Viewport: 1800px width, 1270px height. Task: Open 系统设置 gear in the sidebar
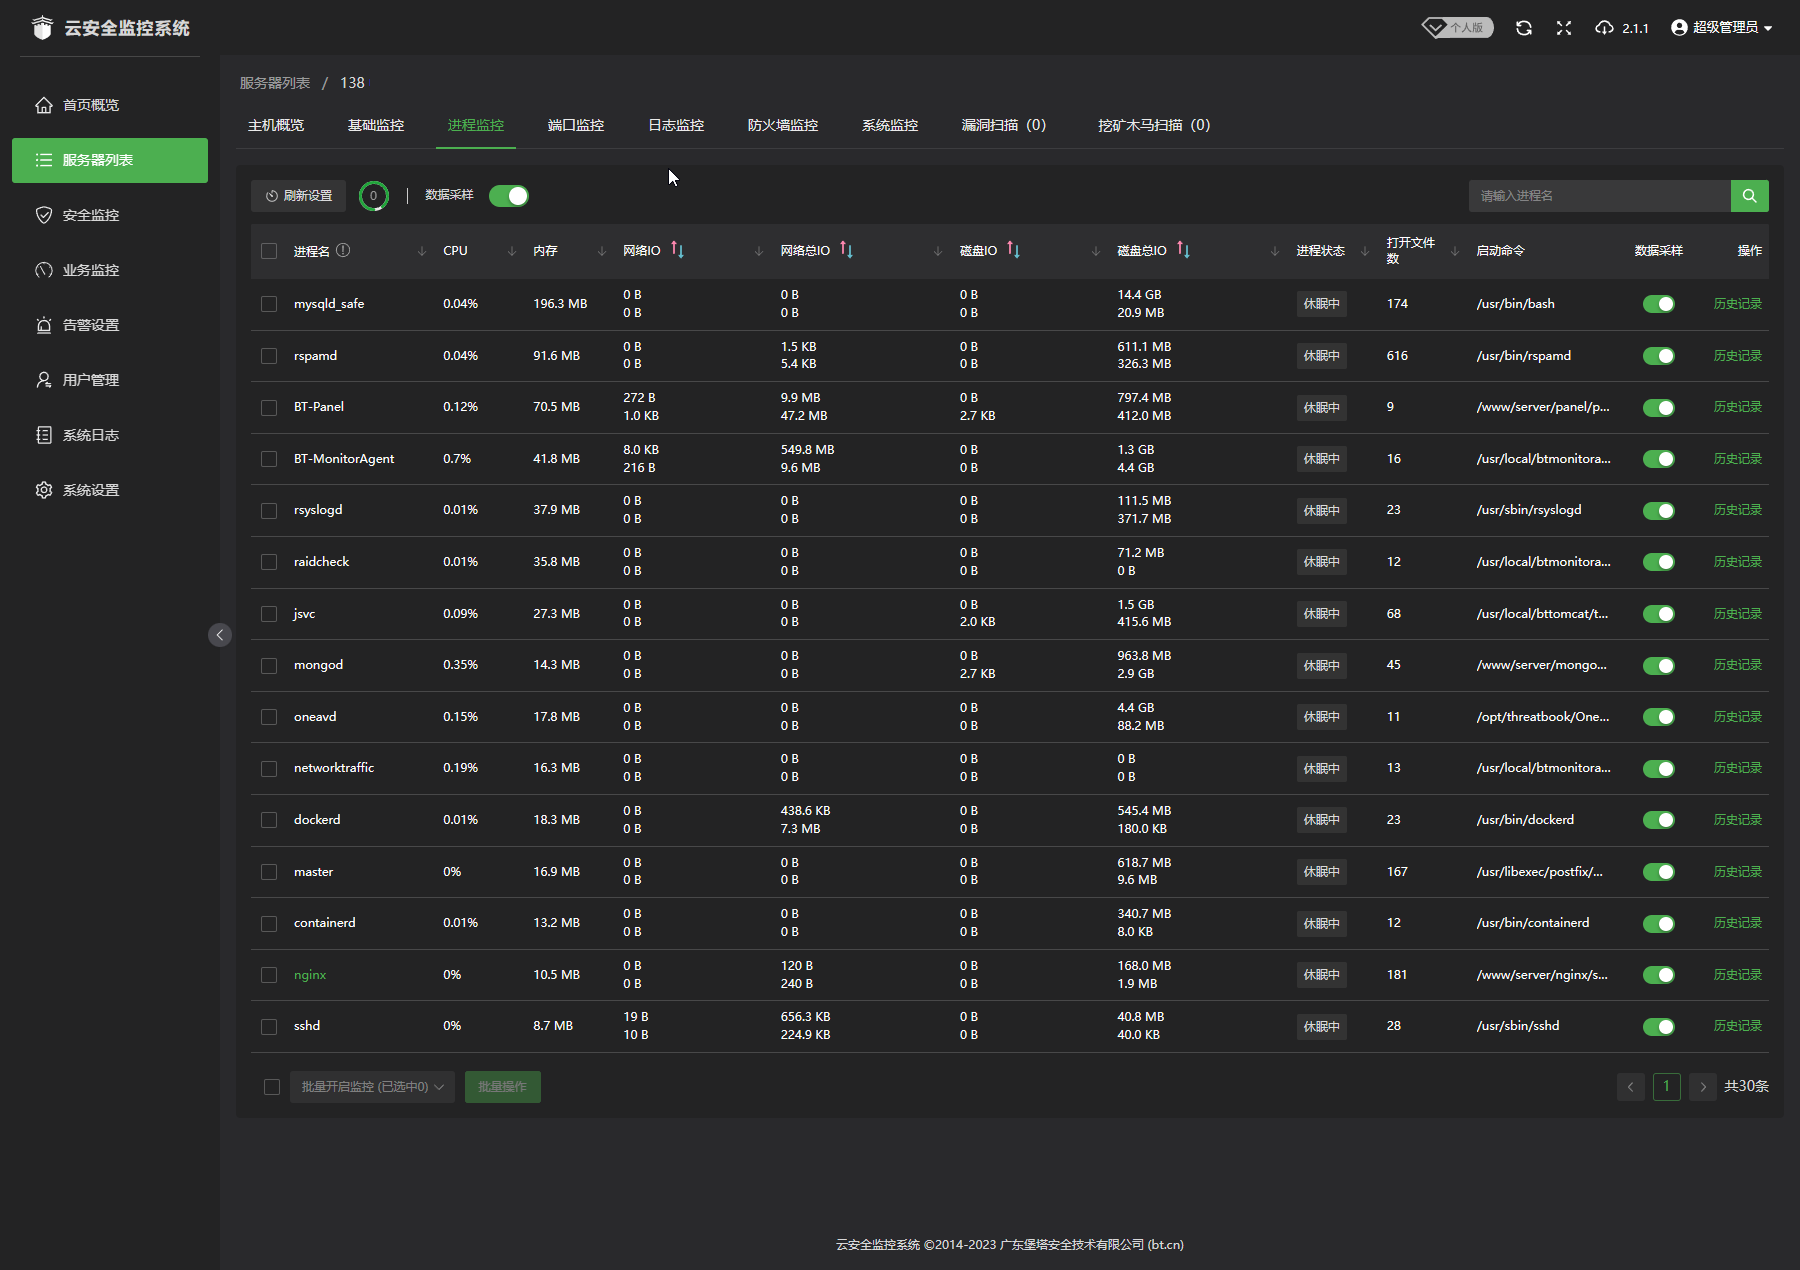point(90,490)
